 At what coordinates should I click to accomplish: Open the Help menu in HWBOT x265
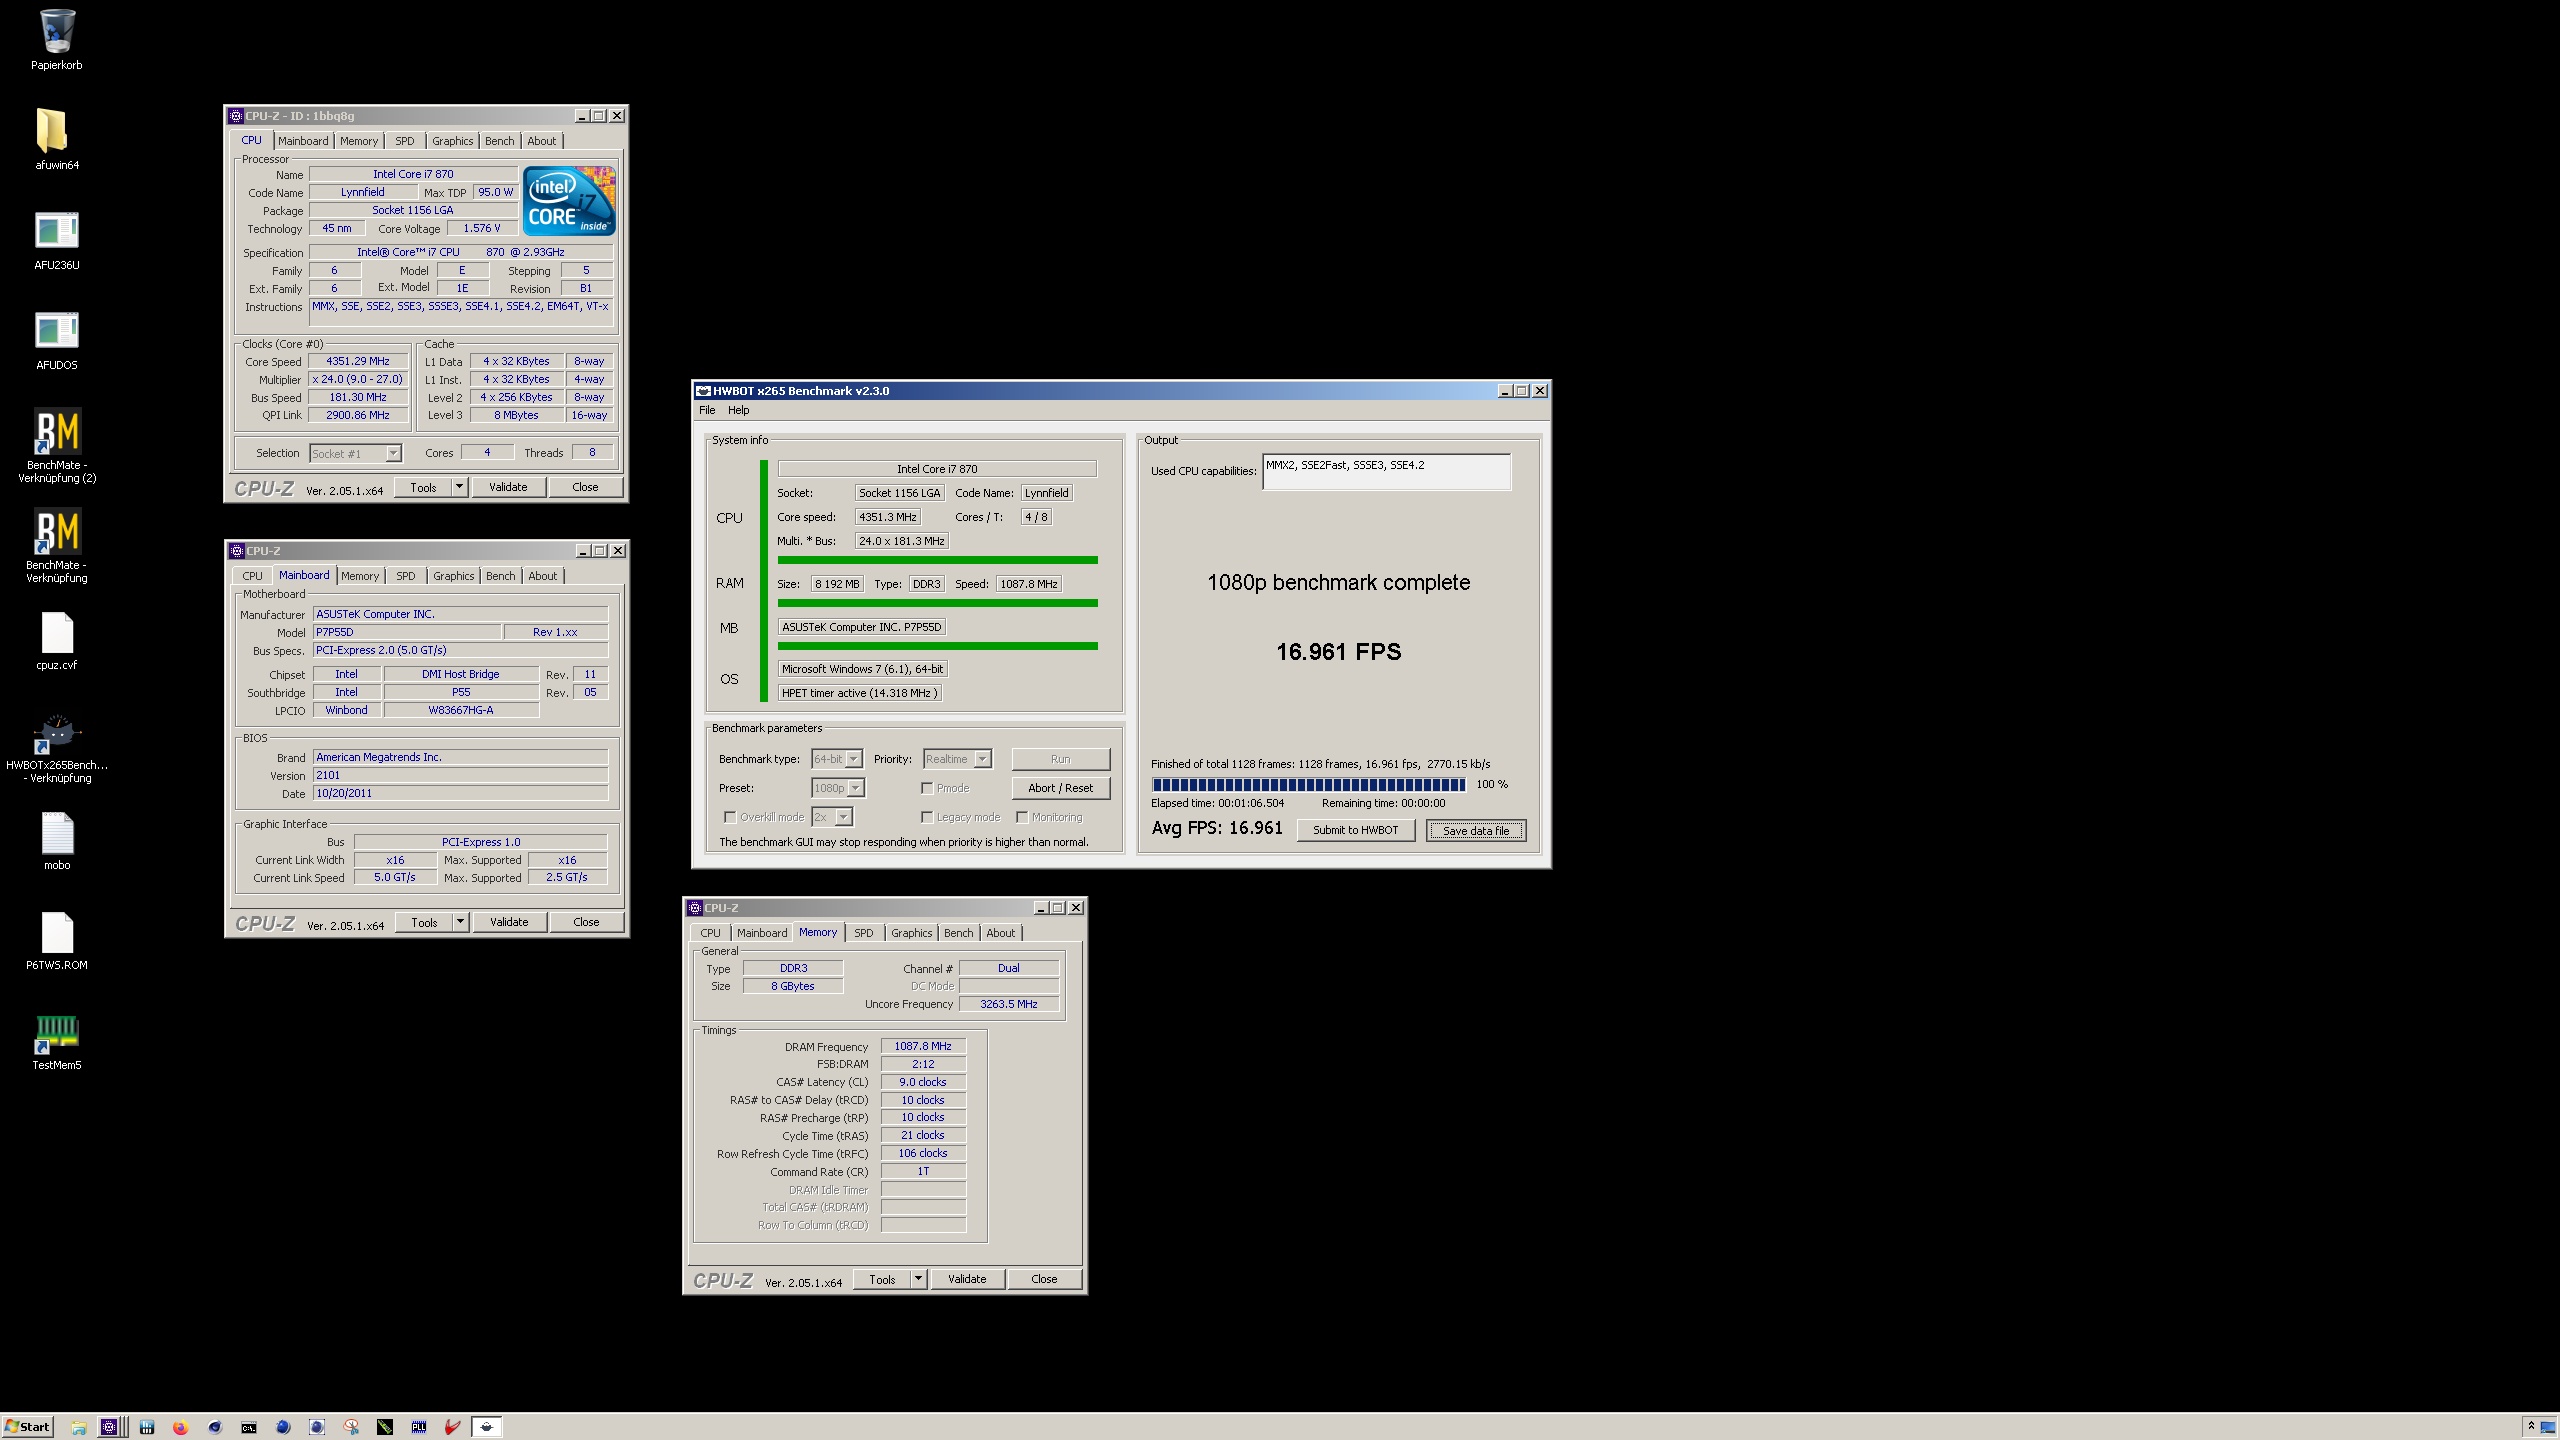(738, 410)
